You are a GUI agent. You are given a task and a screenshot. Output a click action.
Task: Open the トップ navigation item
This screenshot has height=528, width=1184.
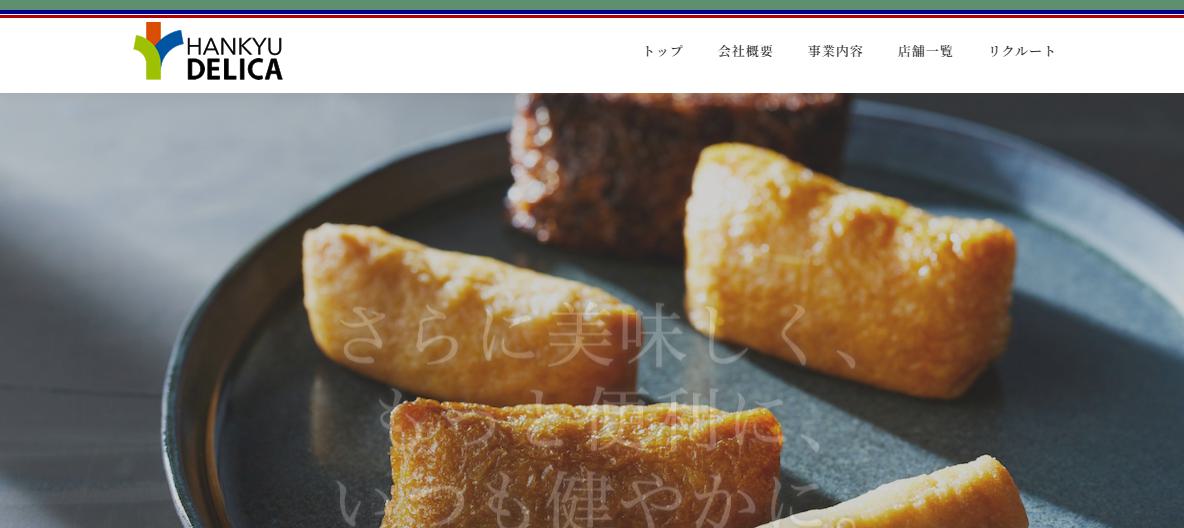coord(663,51)
